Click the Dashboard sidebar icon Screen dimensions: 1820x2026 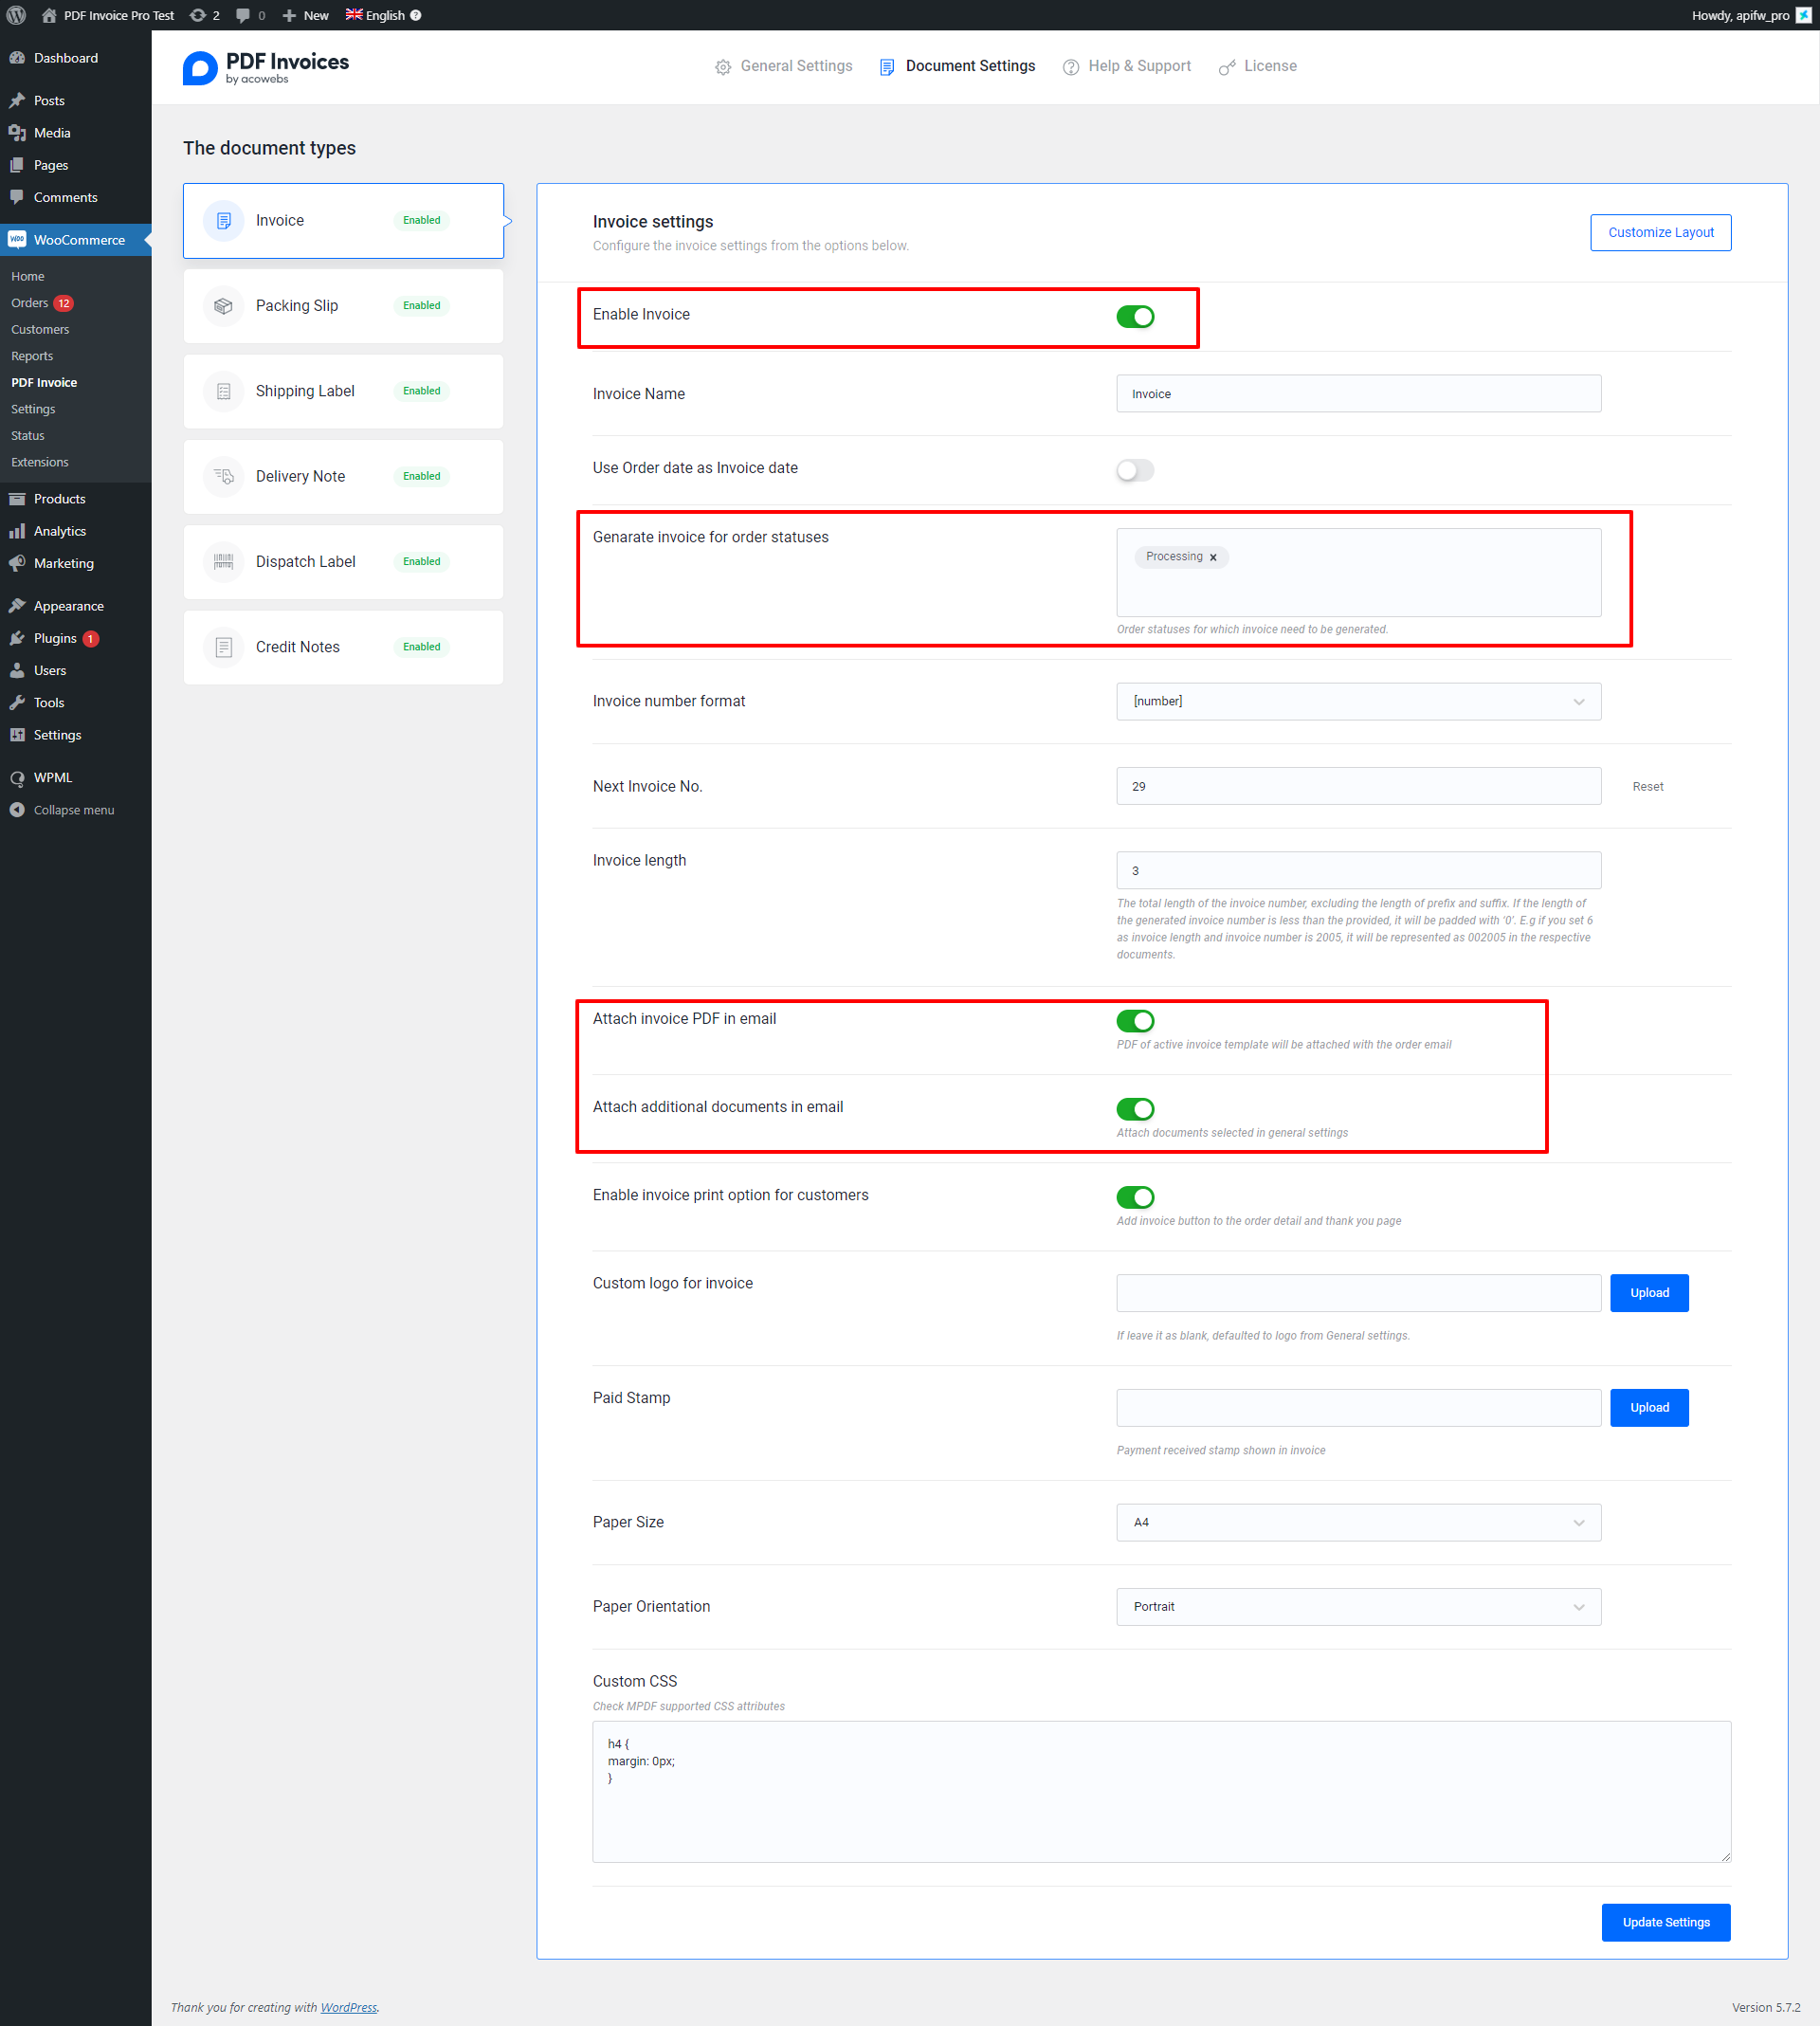[x=17, y=58]
